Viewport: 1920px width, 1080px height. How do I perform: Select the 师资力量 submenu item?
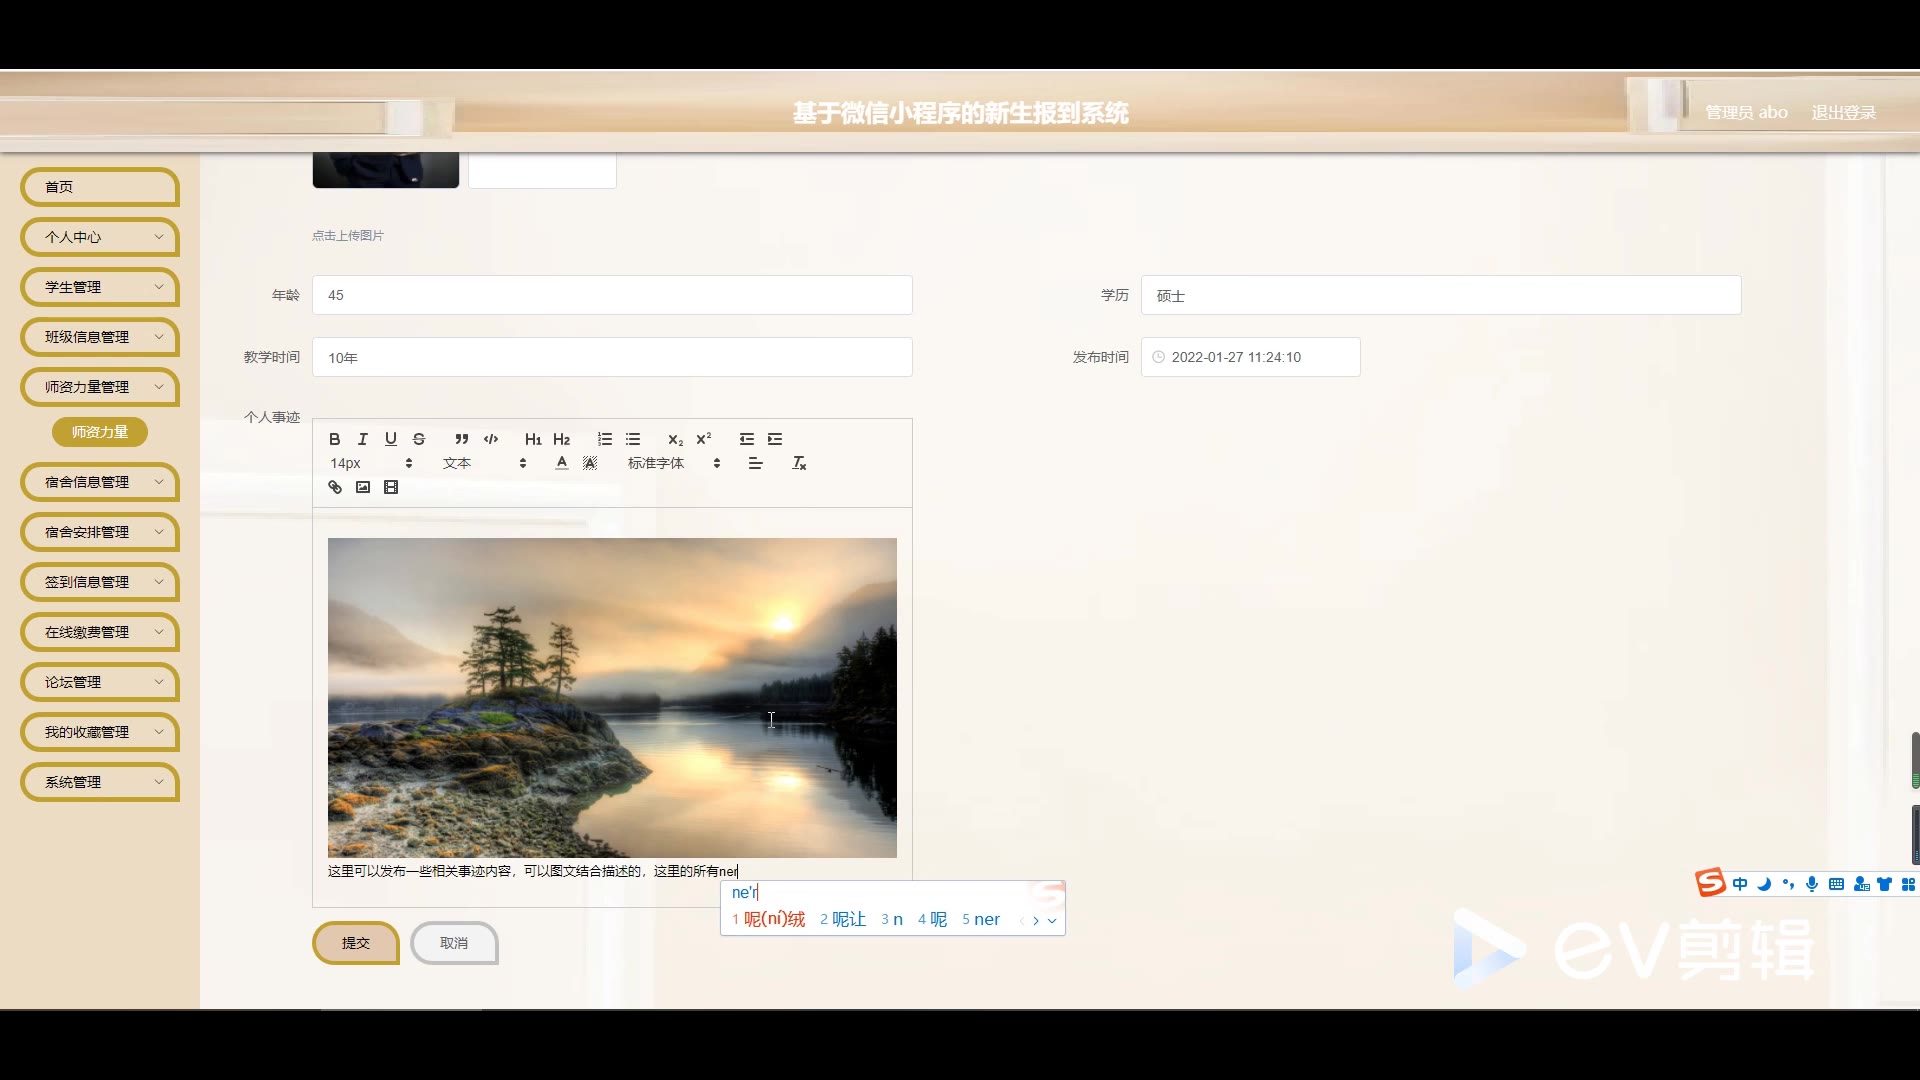coord(100,432)
